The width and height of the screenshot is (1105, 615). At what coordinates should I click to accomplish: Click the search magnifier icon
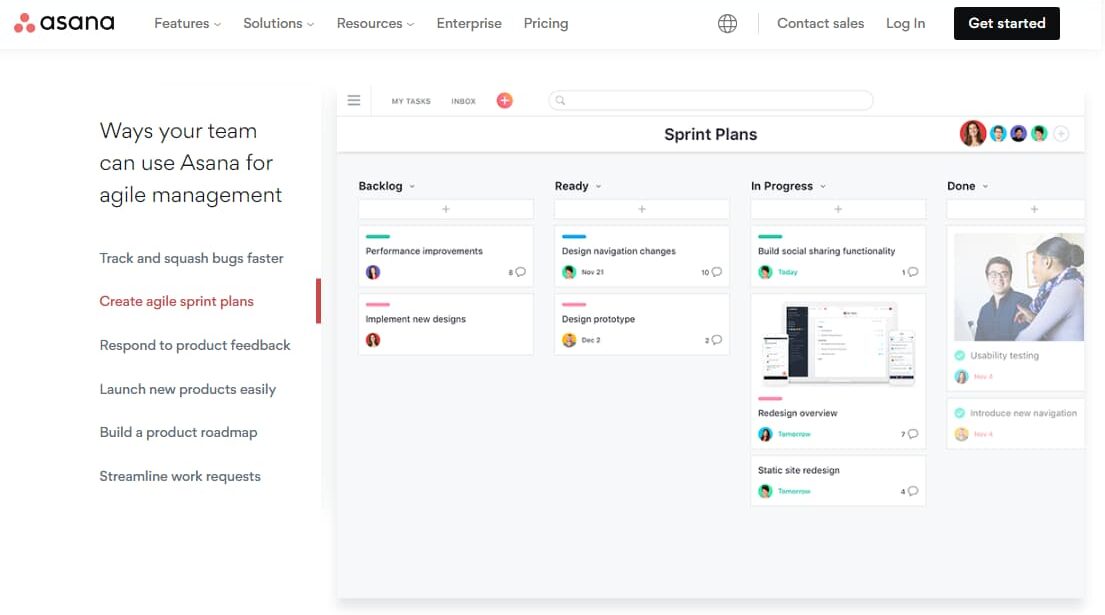tap(560, 101)
